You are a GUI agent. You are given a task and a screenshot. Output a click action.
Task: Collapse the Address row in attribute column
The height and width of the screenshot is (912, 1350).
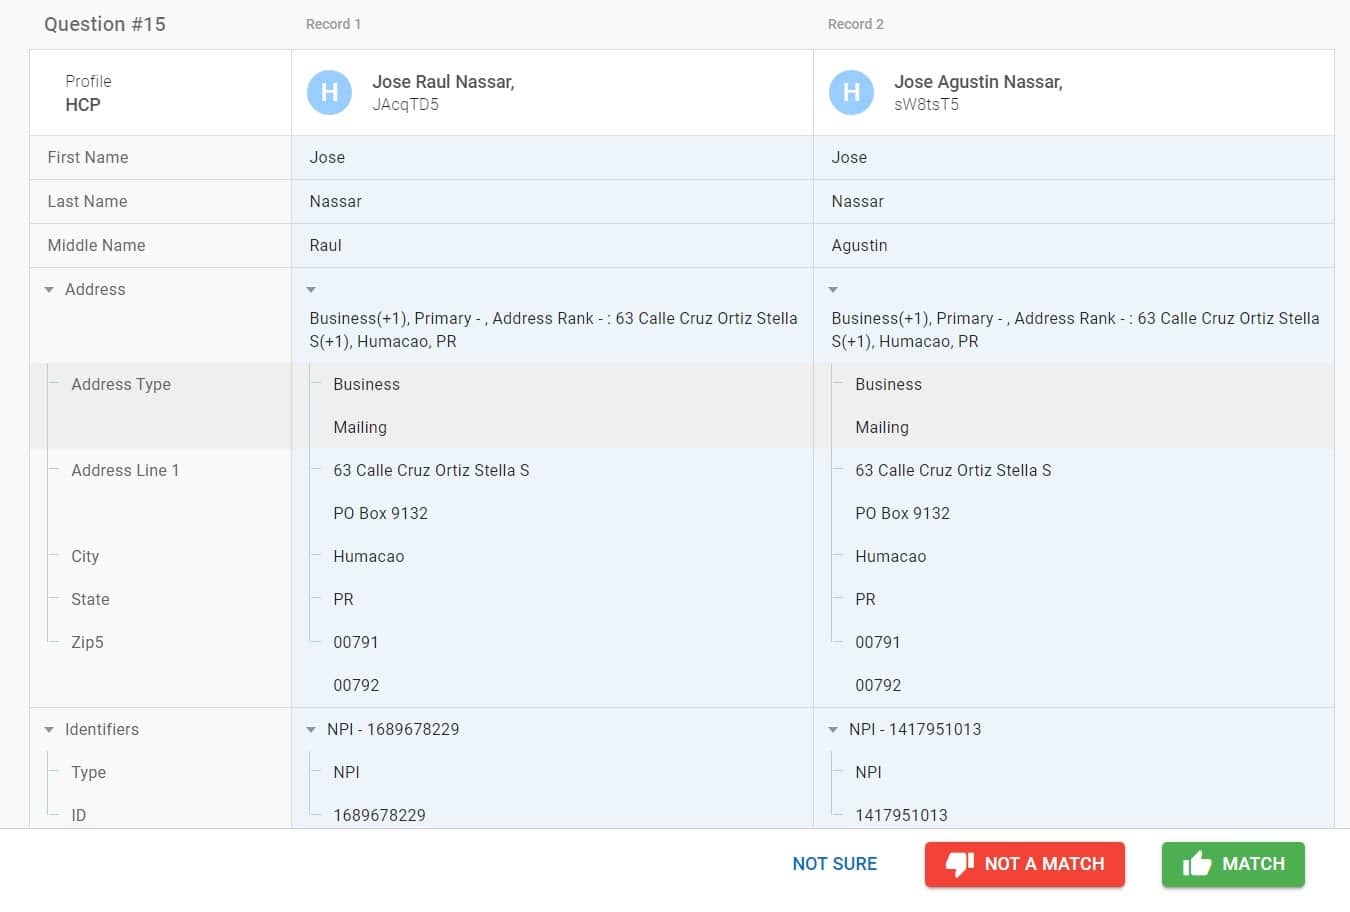[x=49, y=290]
